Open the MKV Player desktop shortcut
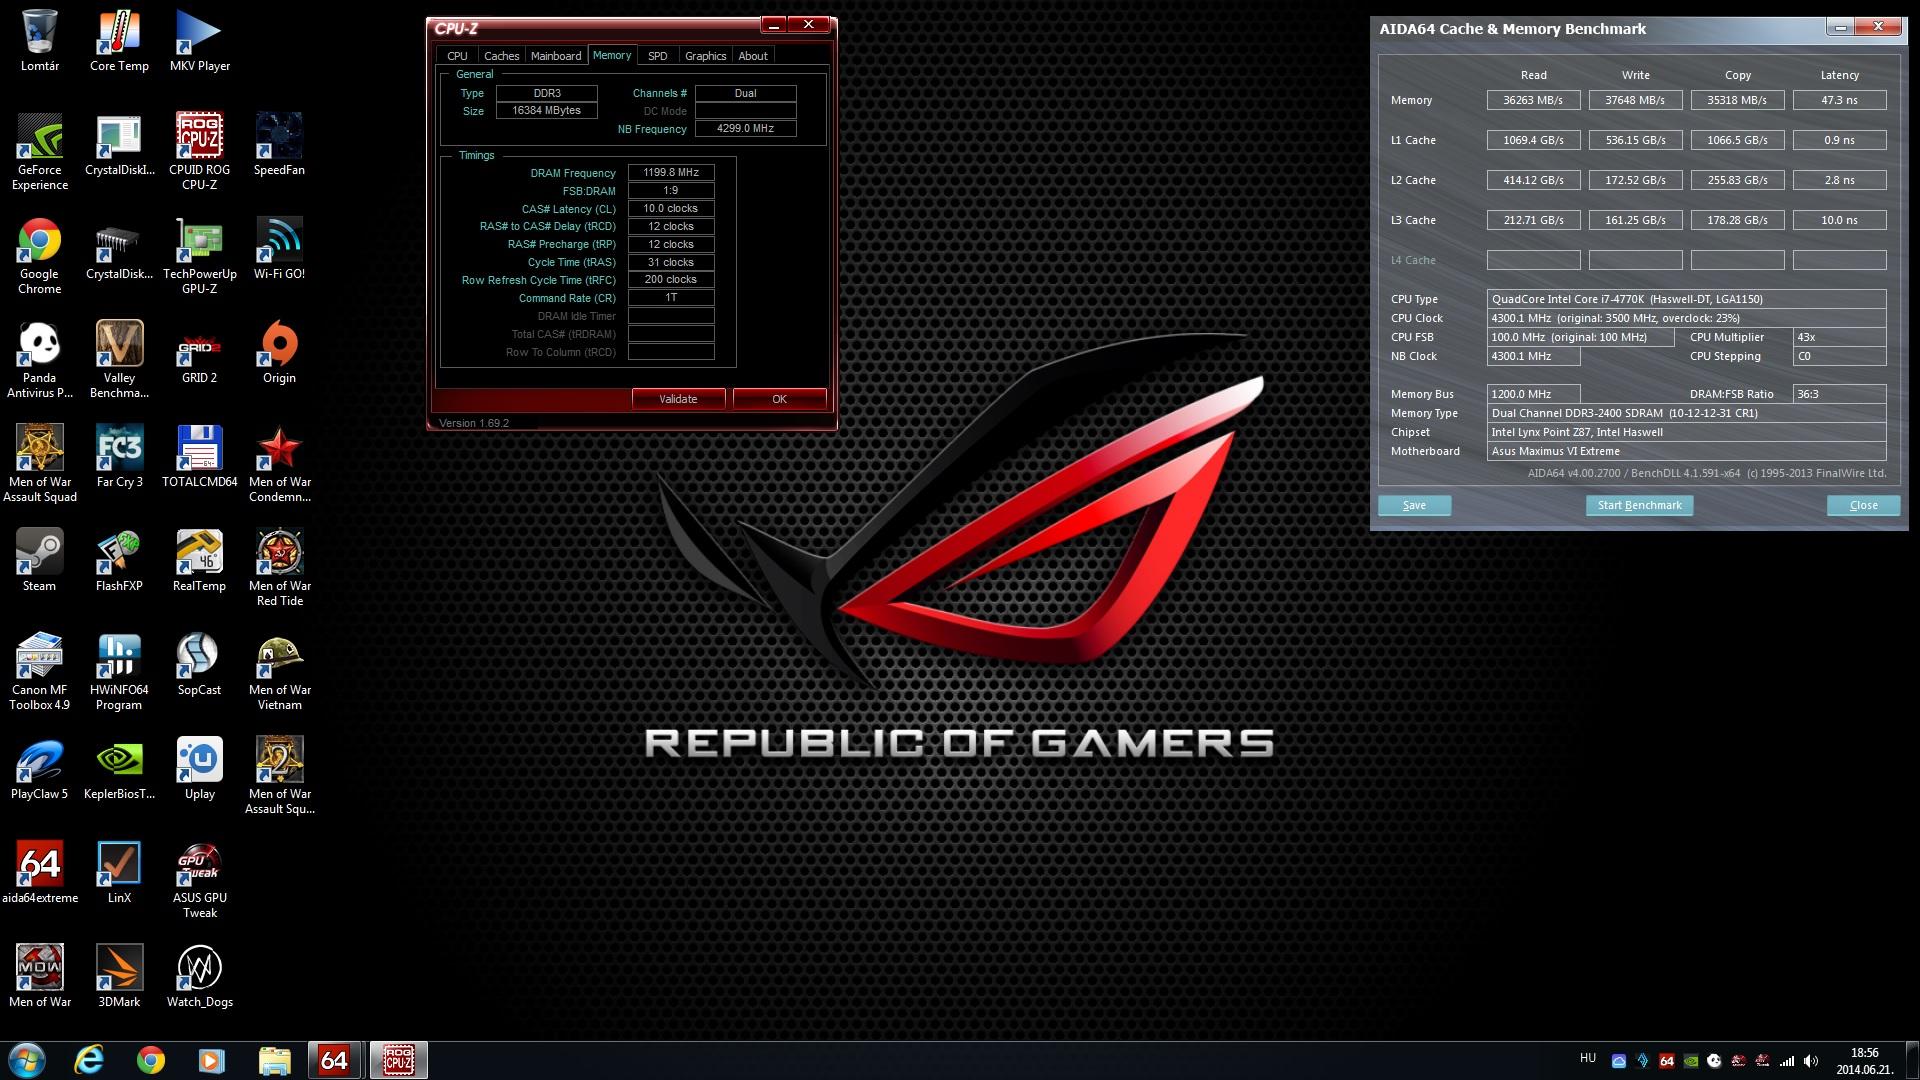Viewport: 1920px width, 1080px height. [x=199, y=41]
